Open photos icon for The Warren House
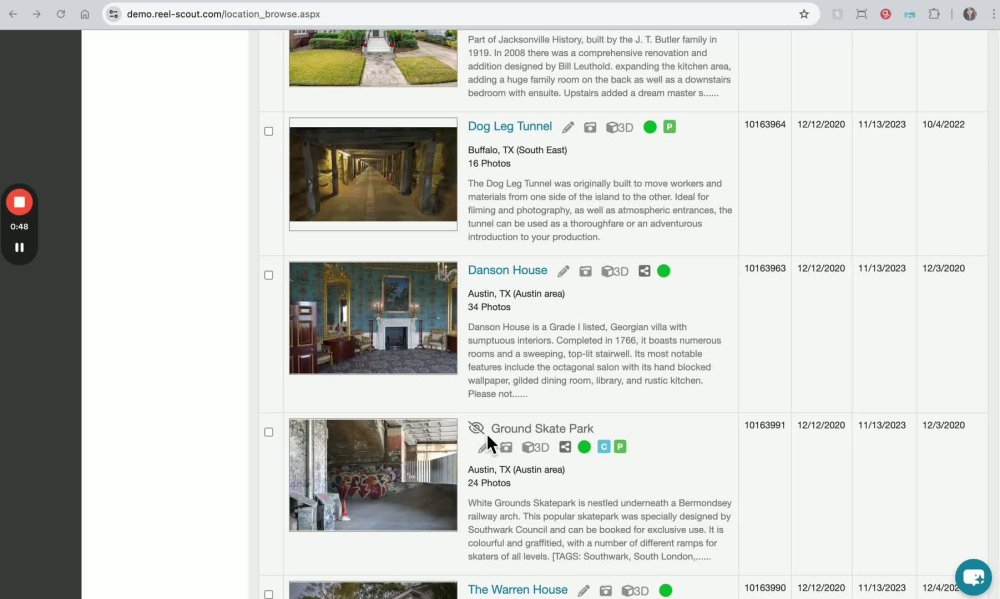1000x599 pixels. click(606, 591)
